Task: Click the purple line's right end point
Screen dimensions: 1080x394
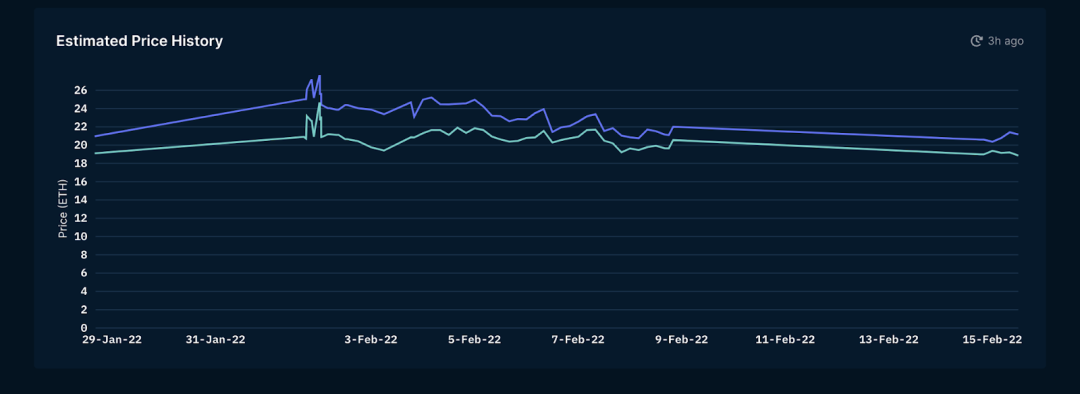Action: click(x=1017, y=134)
